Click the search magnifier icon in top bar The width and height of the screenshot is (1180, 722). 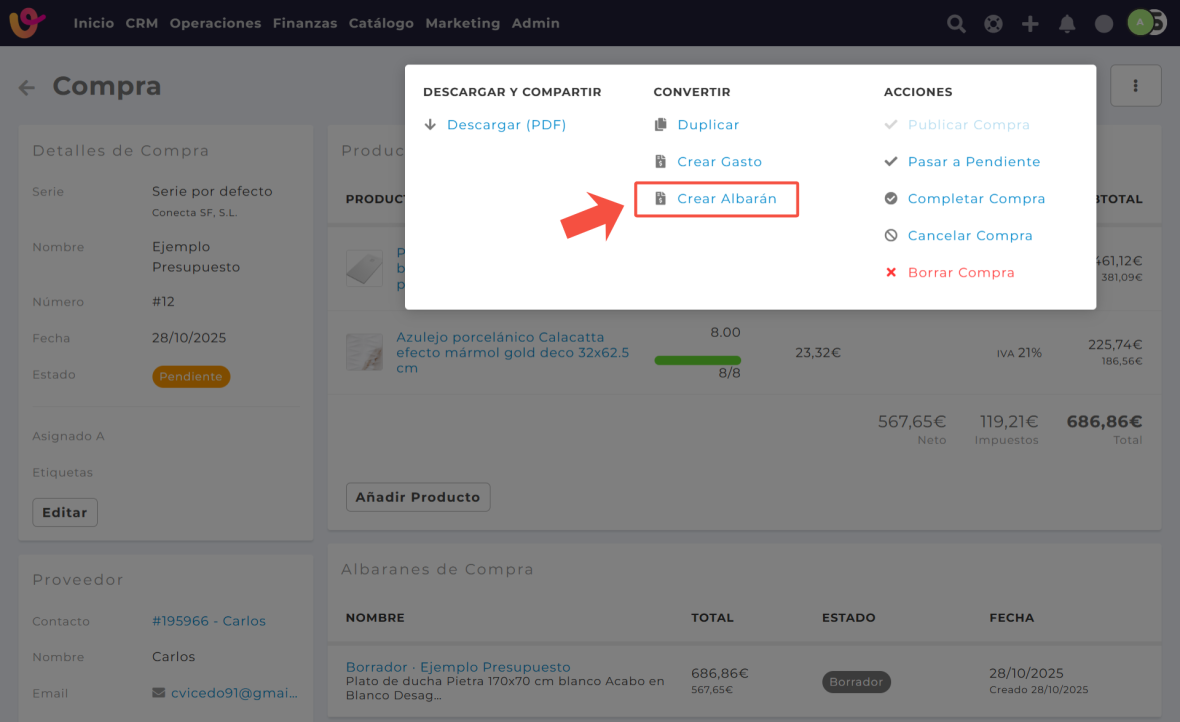click(x=956, y=23)
